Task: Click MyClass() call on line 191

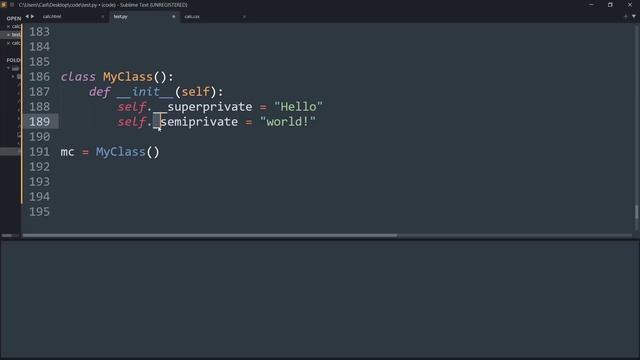Action: 128,152
